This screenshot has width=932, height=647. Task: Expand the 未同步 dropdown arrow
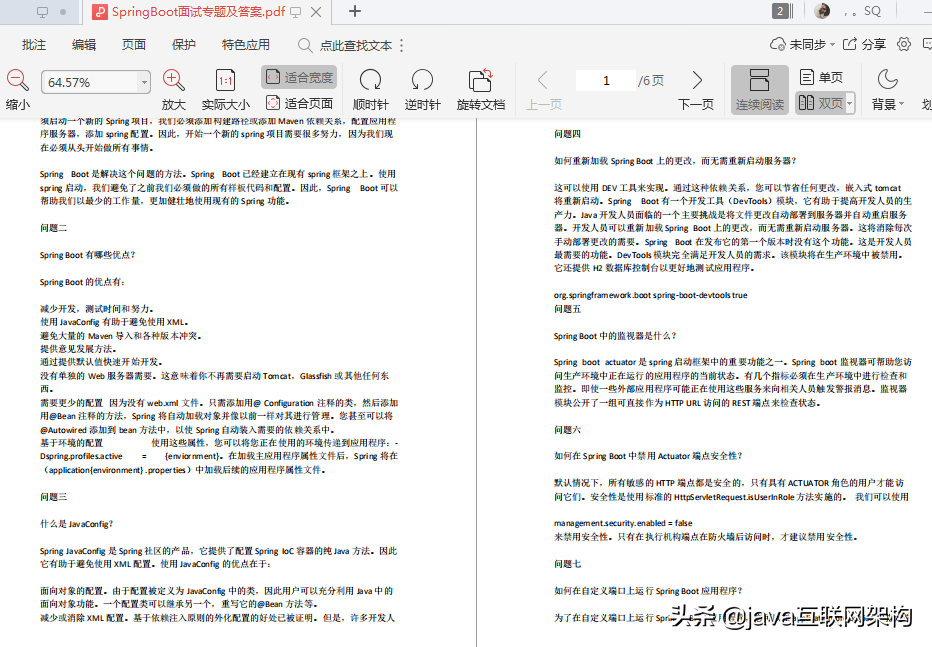[832, 45]
